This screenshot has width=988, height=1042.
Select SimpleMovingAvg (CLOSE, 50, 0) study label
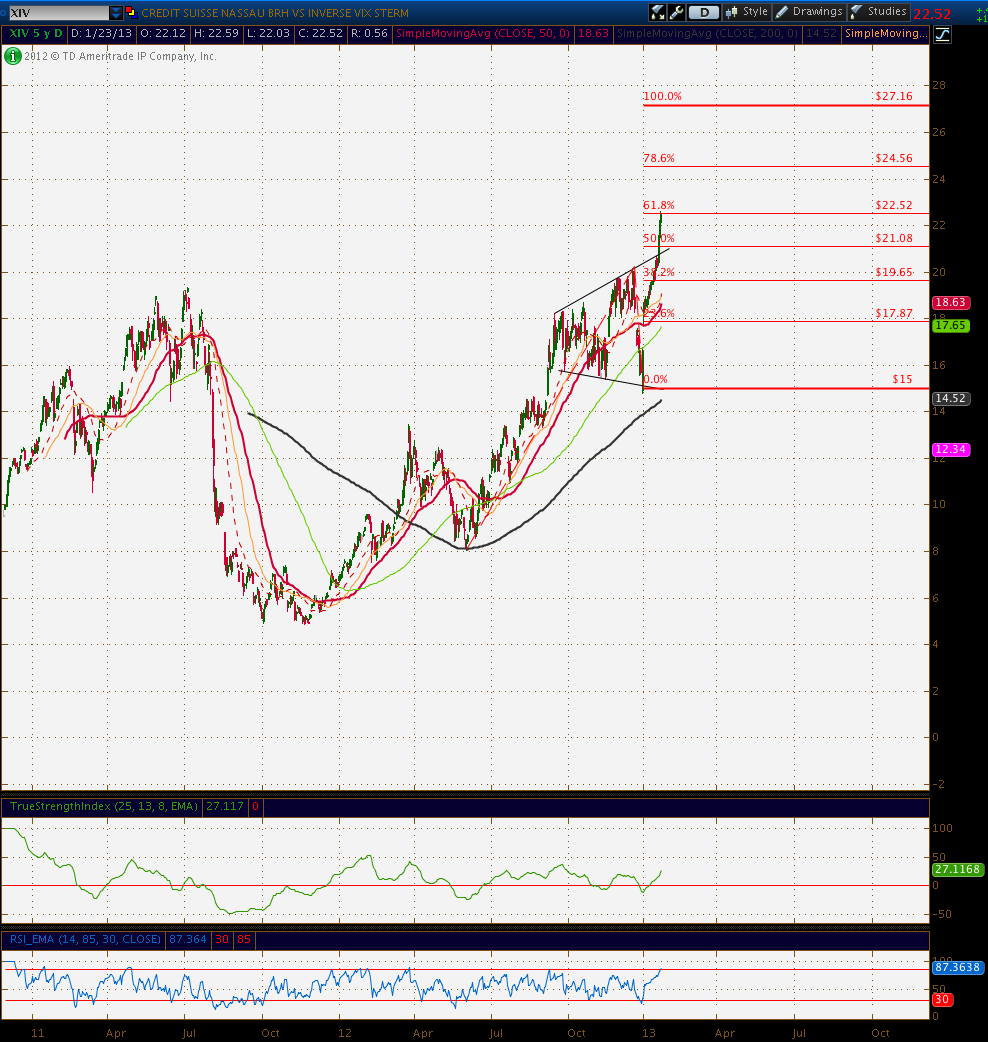482,33
